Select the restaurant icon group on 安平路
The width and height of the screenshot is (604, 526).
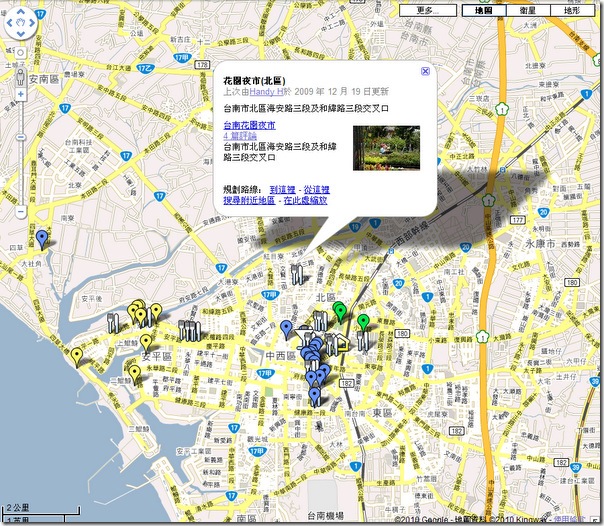click(x=190, y=330)
